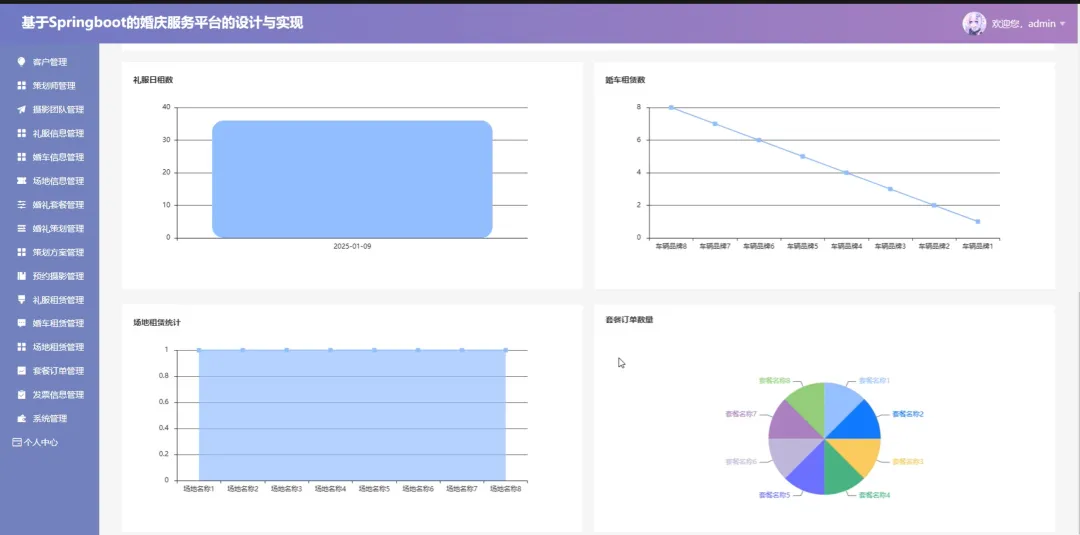
Task: Select the indigo 套餐名称5 pie slice
Action: (x=809, y=476)
